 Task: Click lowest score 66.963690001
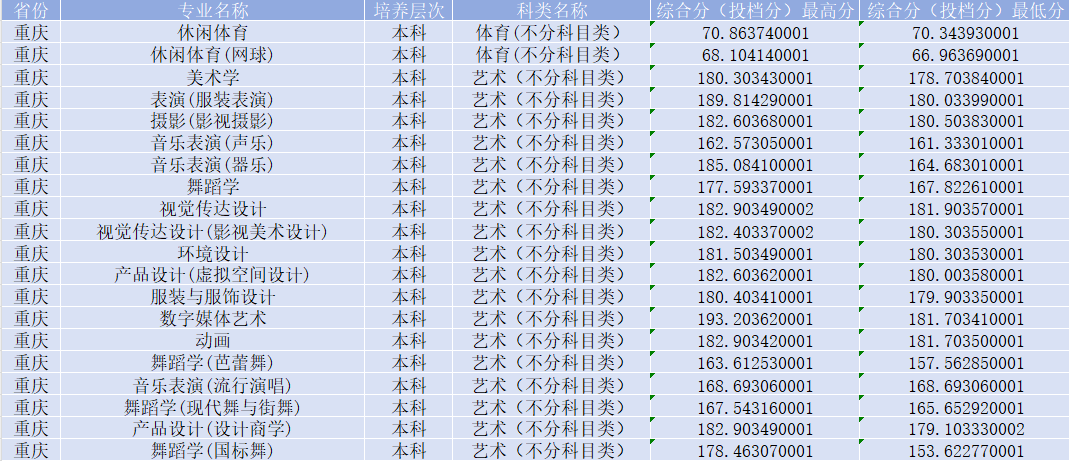pos(964,55)
